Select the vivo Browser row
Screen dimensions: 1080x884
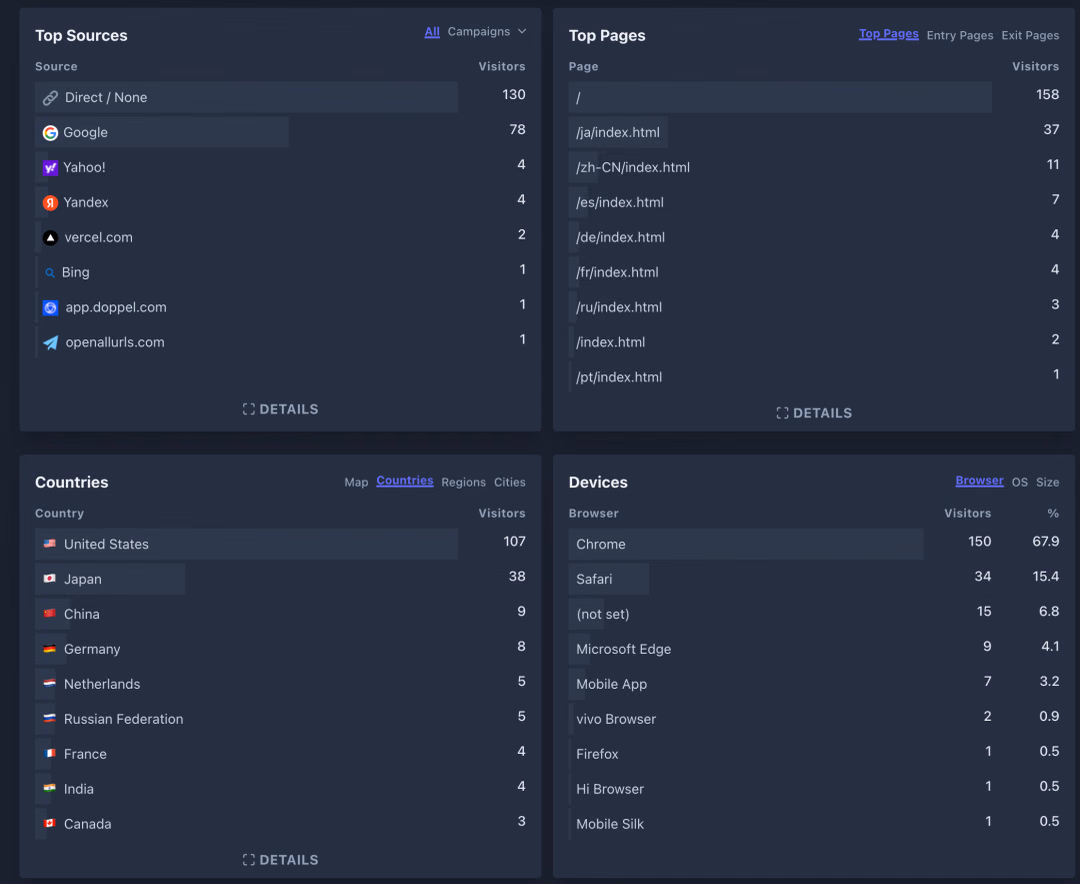[x=814, y=719]
